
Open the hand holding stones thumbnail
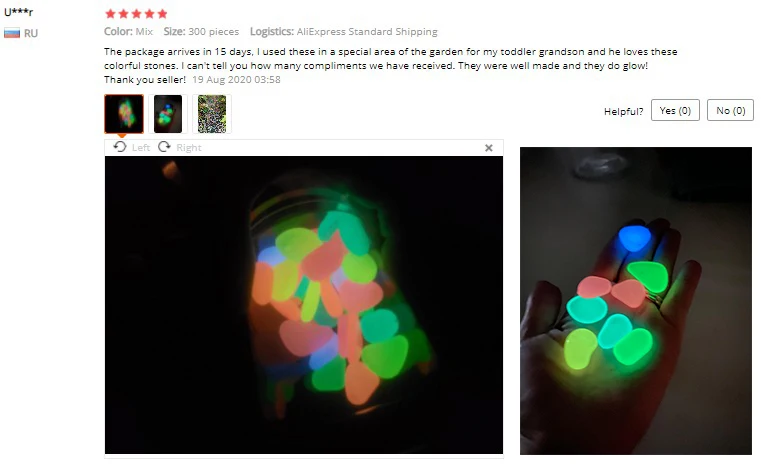pyautogui.click(x=168, y=114)
